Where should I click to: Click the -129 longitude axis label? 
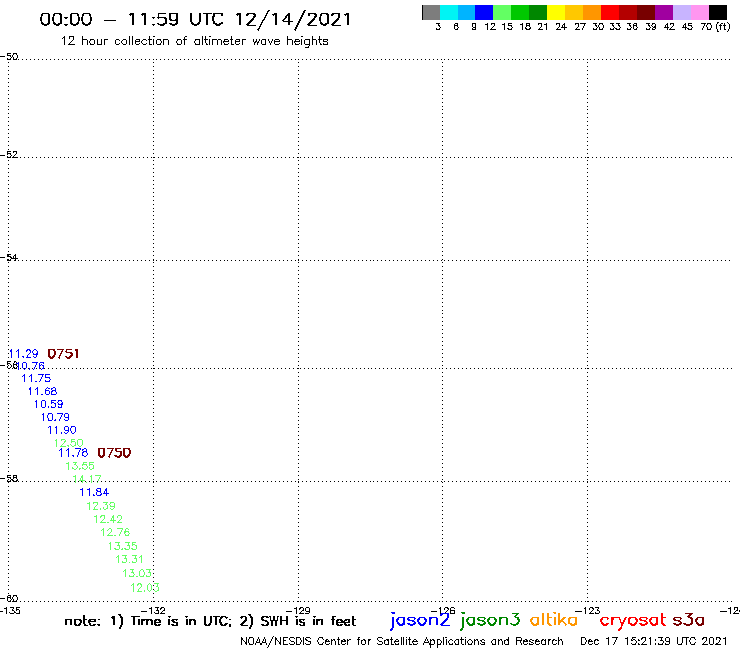[x=298, y=610]
